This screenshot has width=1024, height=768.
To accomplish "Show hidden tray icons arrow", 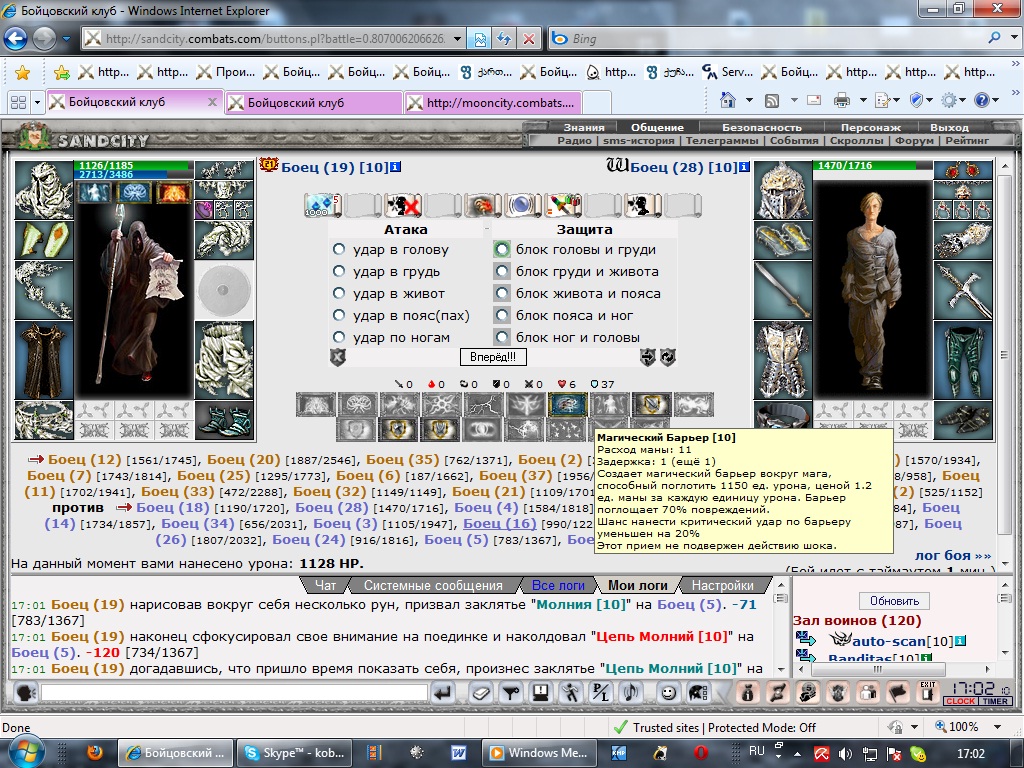I will (797, 753).
